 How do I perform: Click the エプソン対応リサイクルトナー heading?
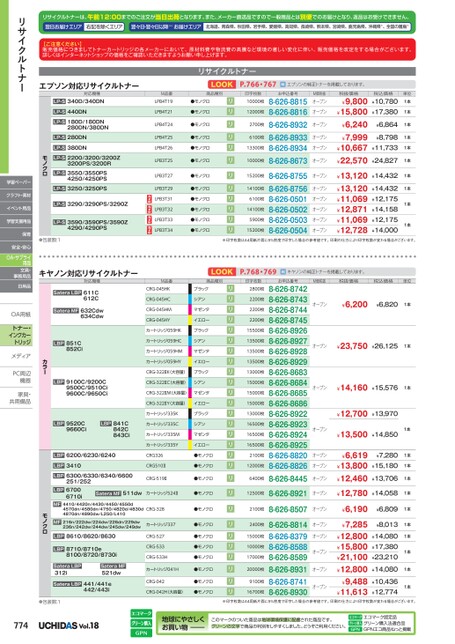(x=89, y=86)
